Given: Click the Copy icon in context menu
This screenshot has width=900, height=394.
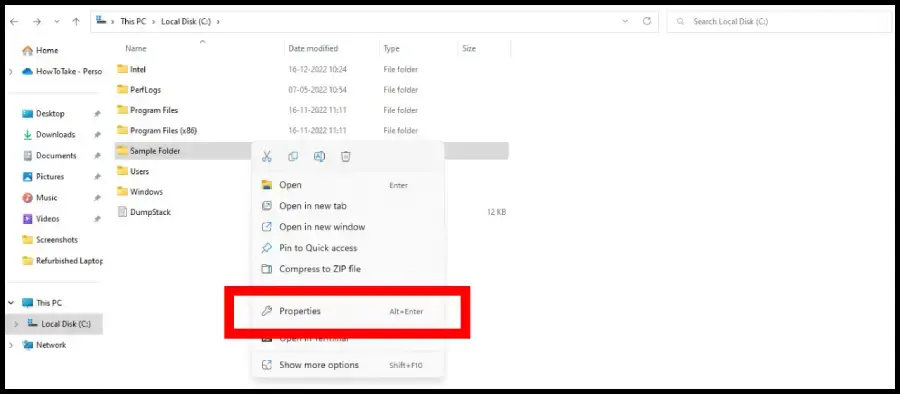Looking at the screenshot, I should click(x=293, y=156).
